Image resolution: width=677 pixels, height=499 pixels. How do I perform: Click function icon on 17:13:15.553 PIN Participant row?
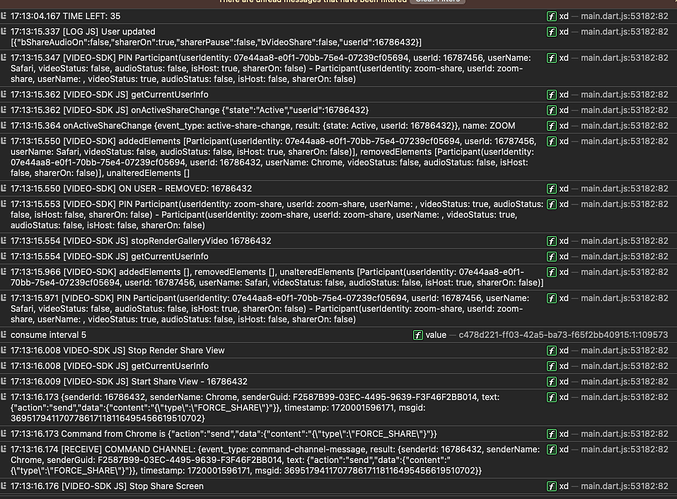click(551, 204)
